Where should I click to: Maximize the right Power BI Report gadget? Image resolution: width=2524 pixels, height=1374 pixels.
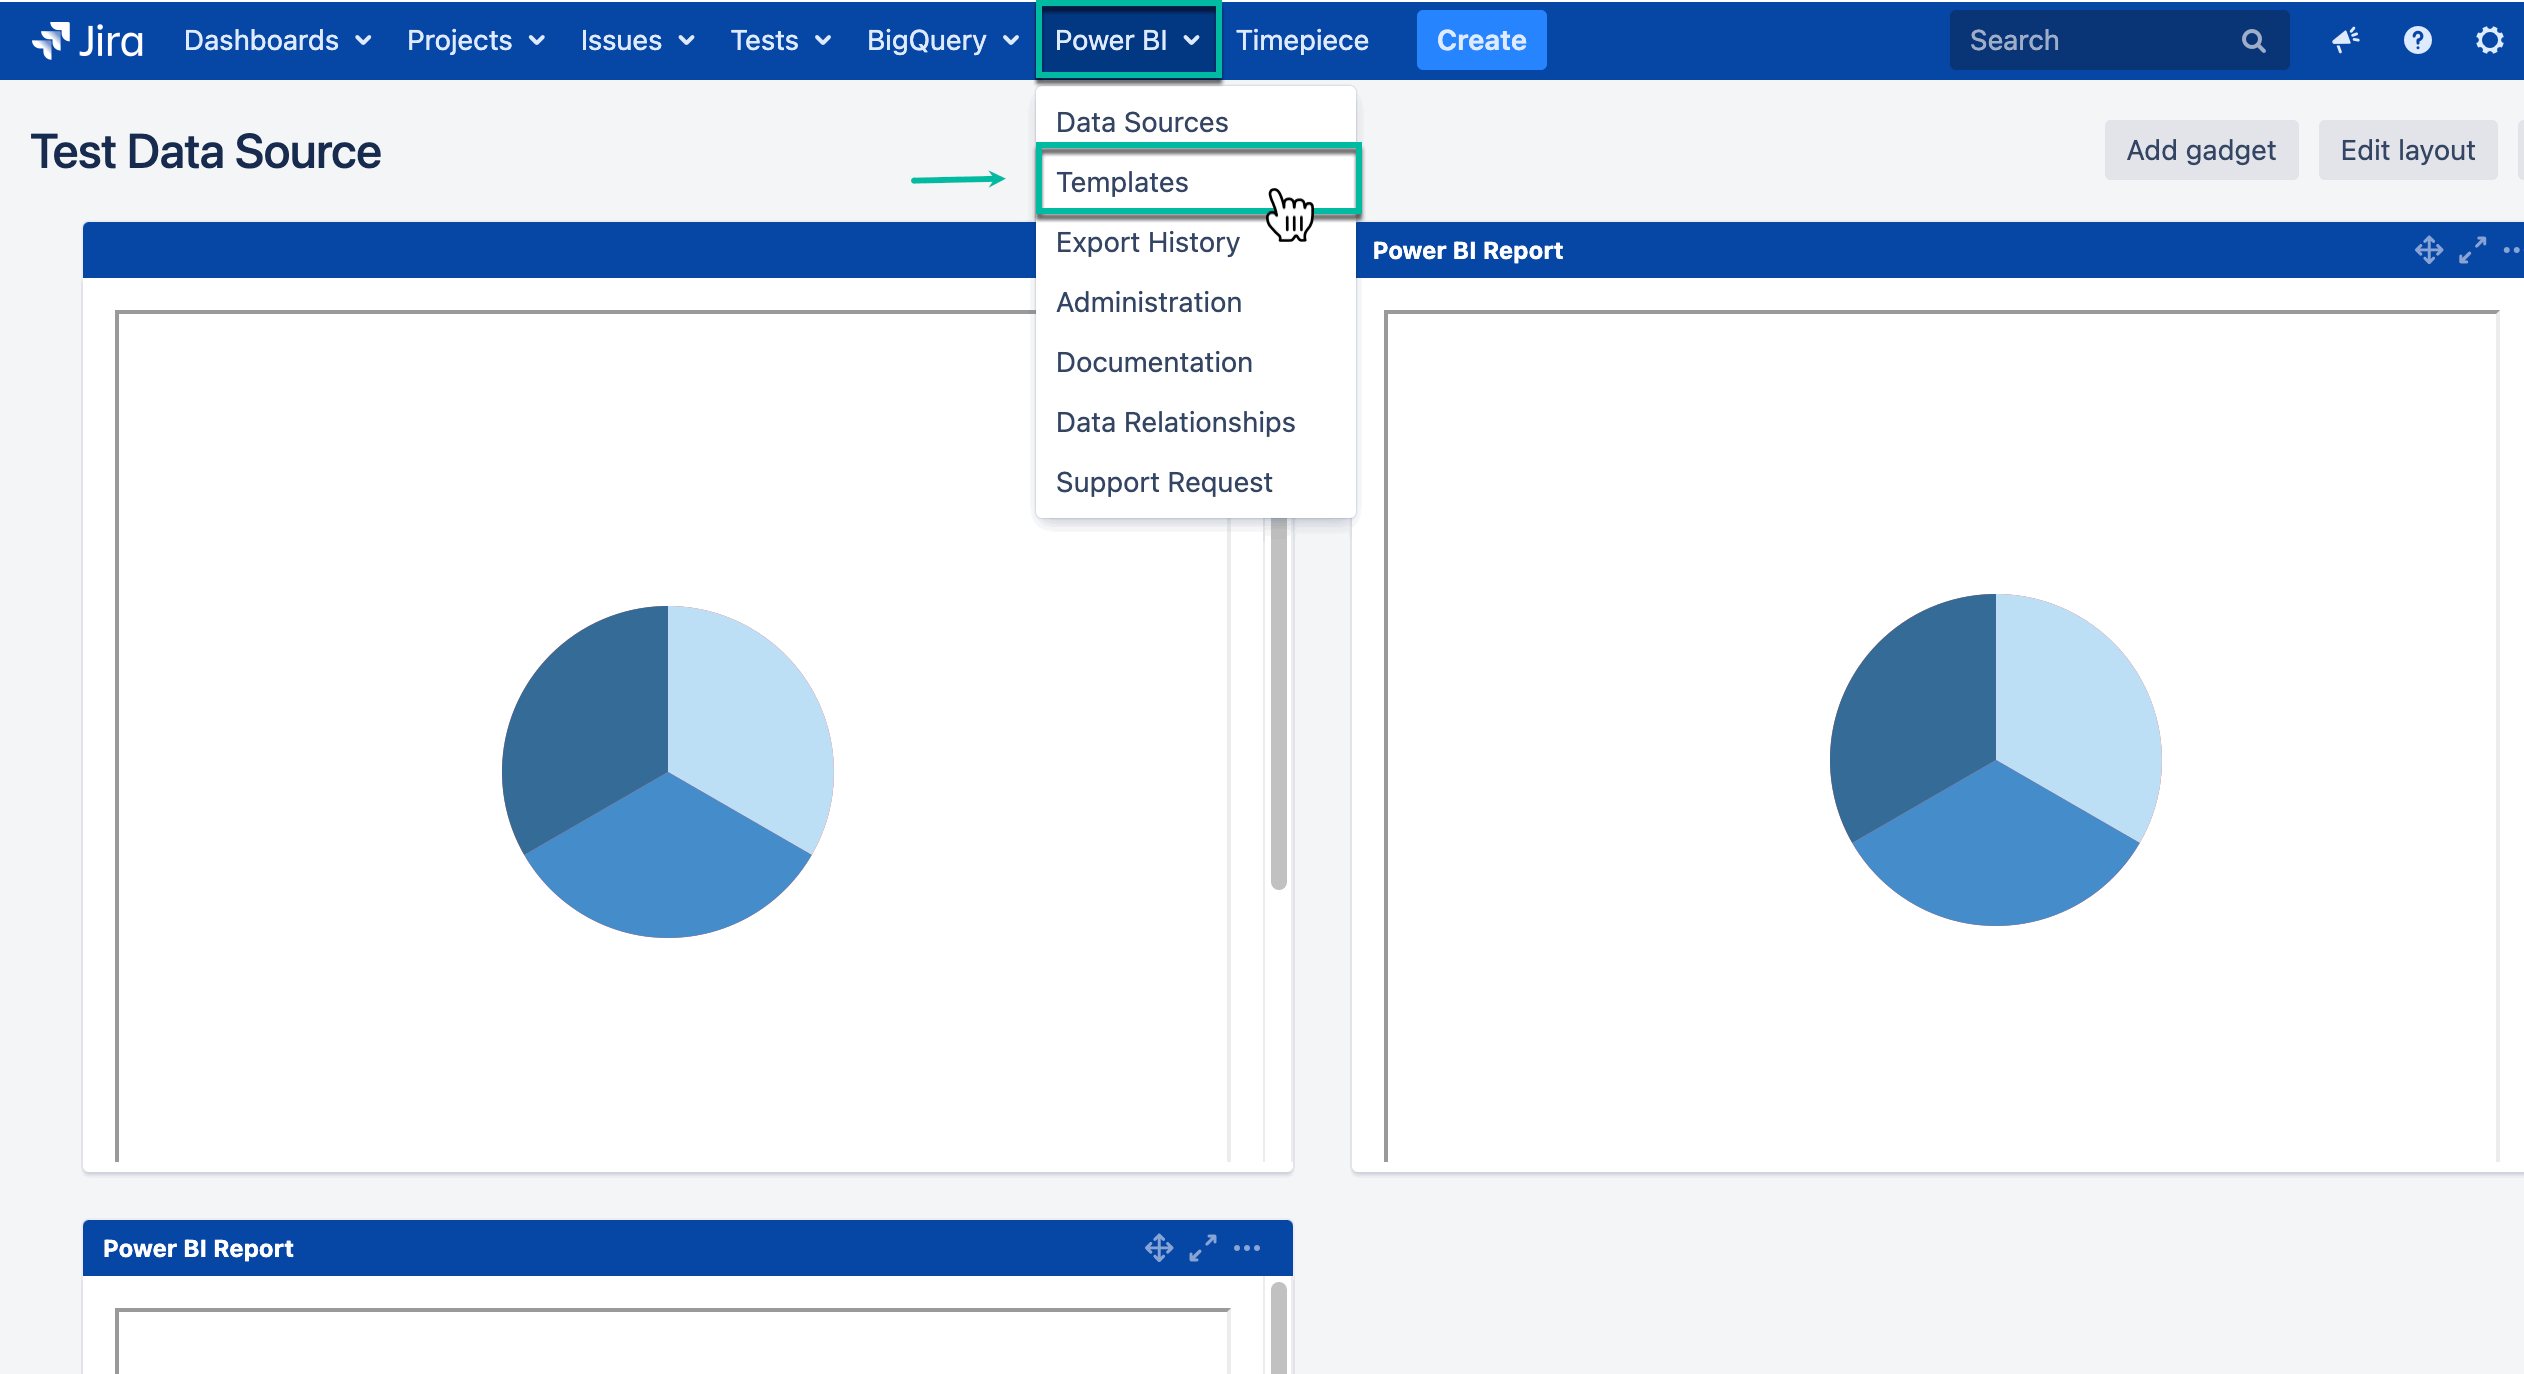(2472, 250)
